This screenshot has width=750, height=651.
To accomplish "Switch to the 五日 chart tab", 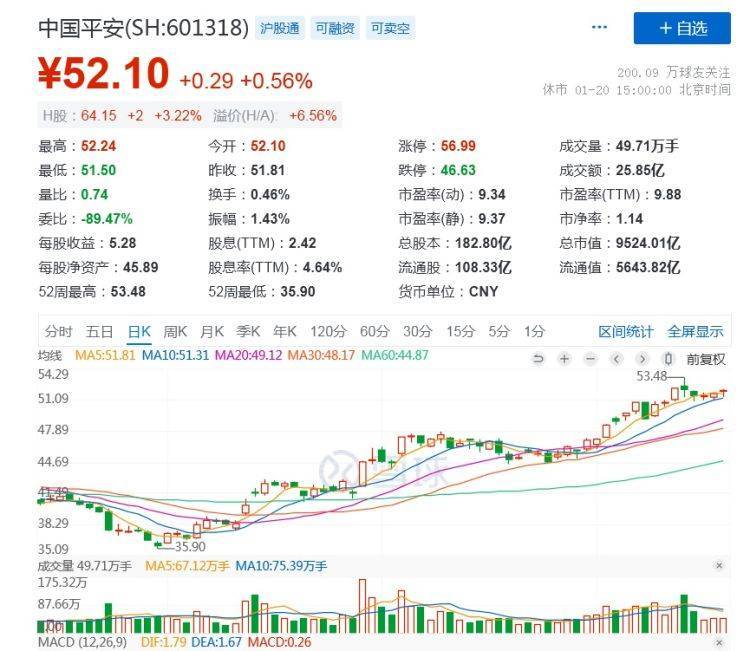I will 99,331.
